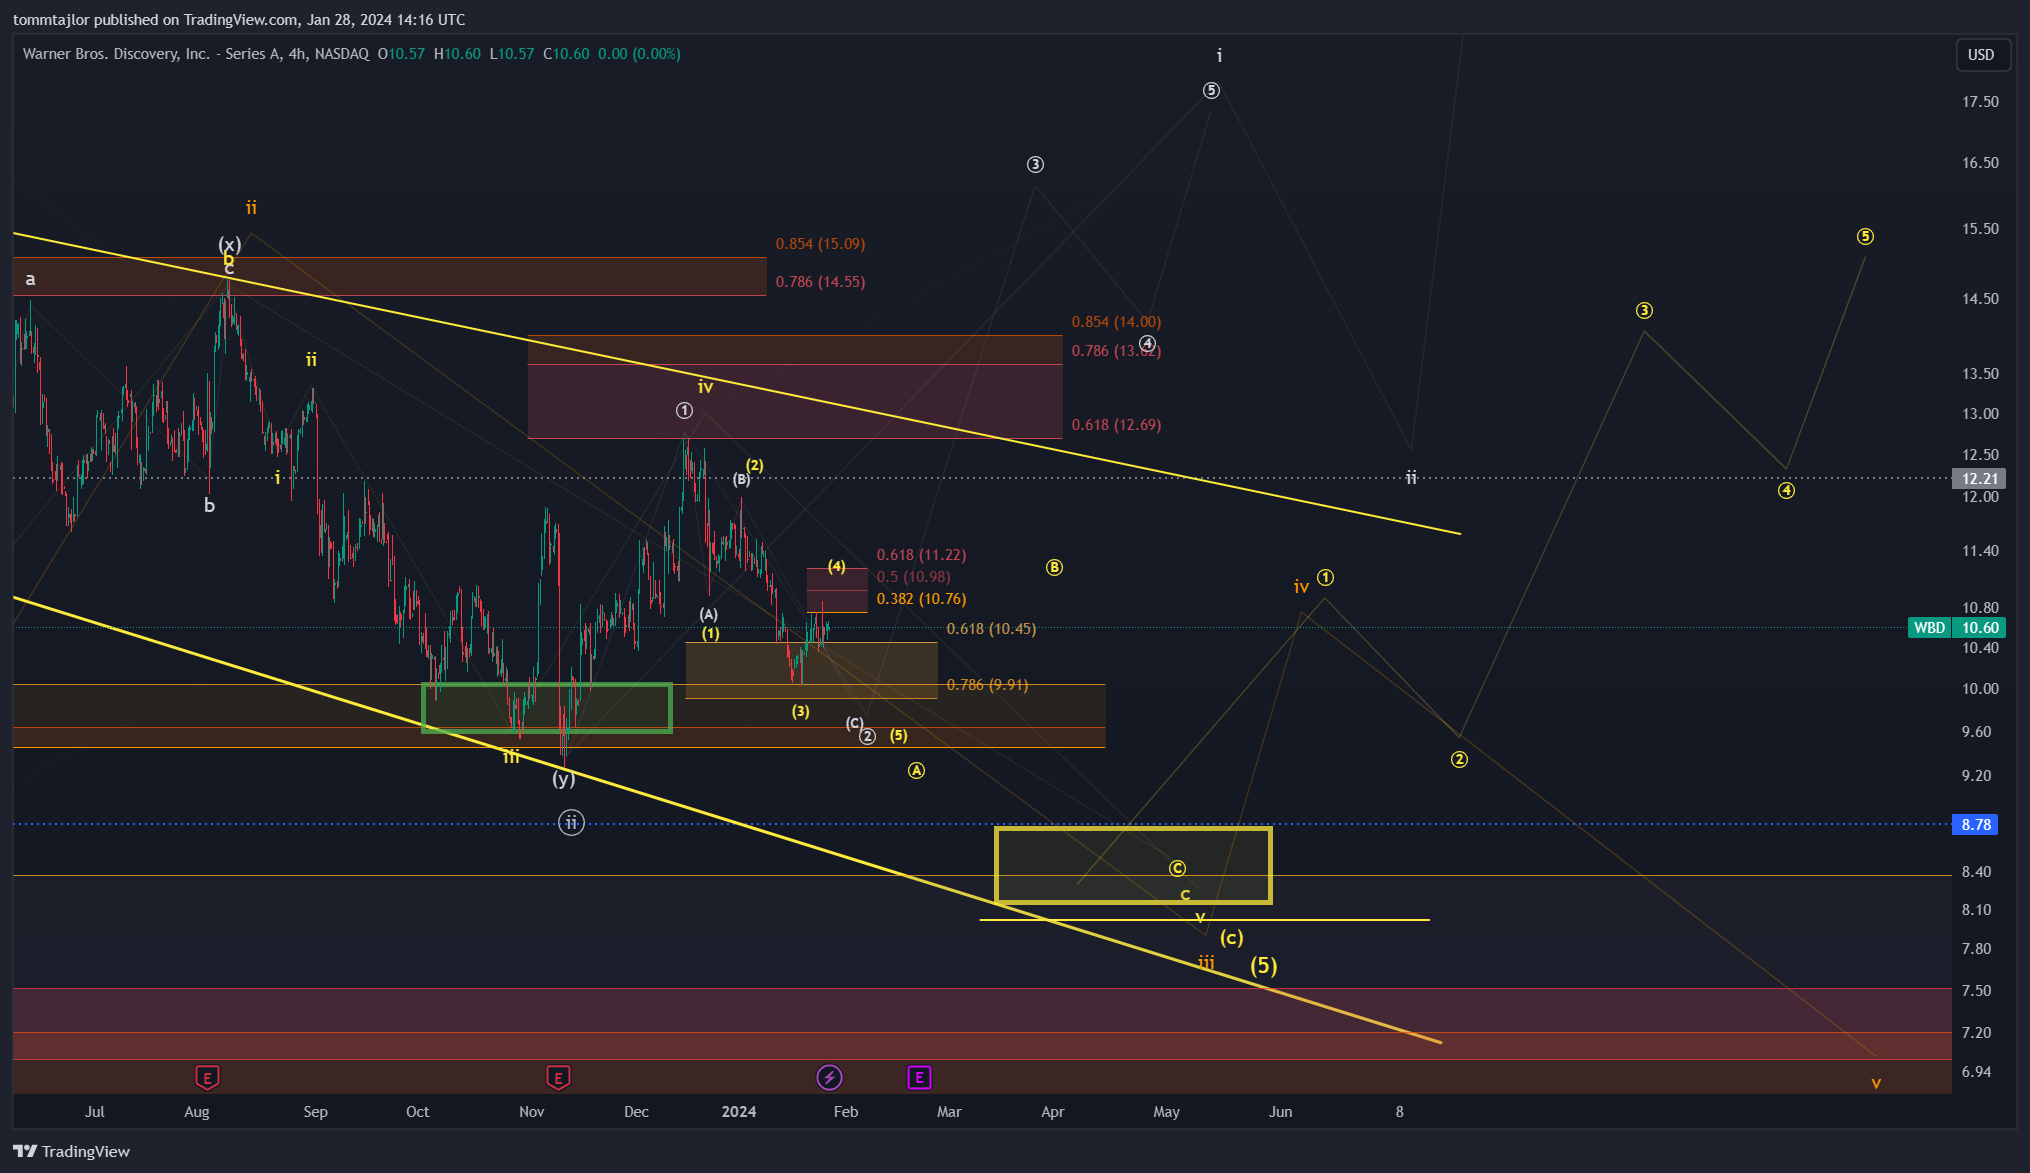Click the Dec date axis label

[636, 1112]
